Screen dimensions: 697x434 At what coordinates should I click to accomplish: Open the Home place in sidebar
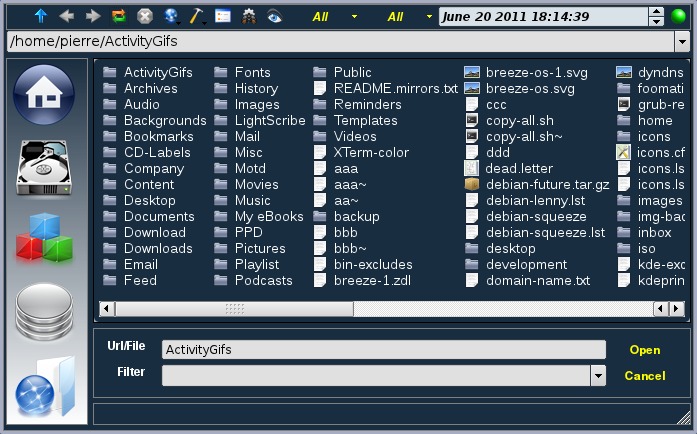tap(43, 93)
